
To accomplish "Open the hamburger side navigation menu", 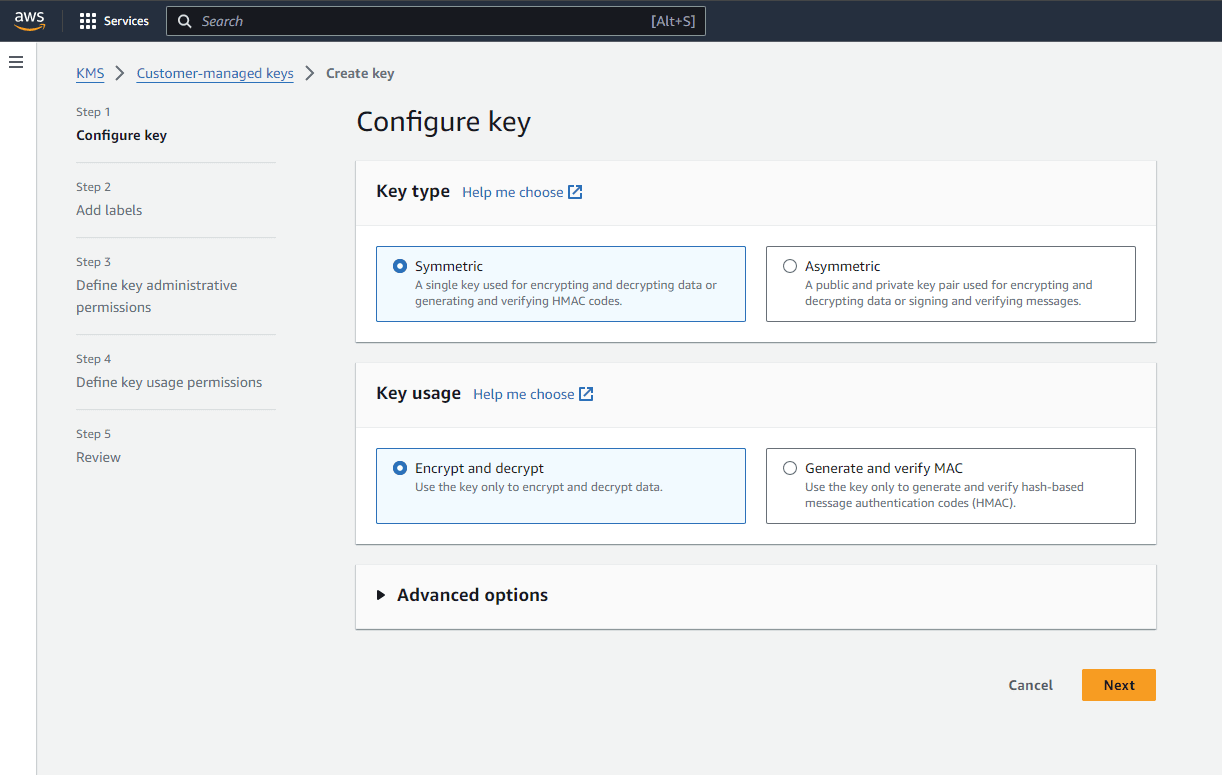I will [16, 62].
